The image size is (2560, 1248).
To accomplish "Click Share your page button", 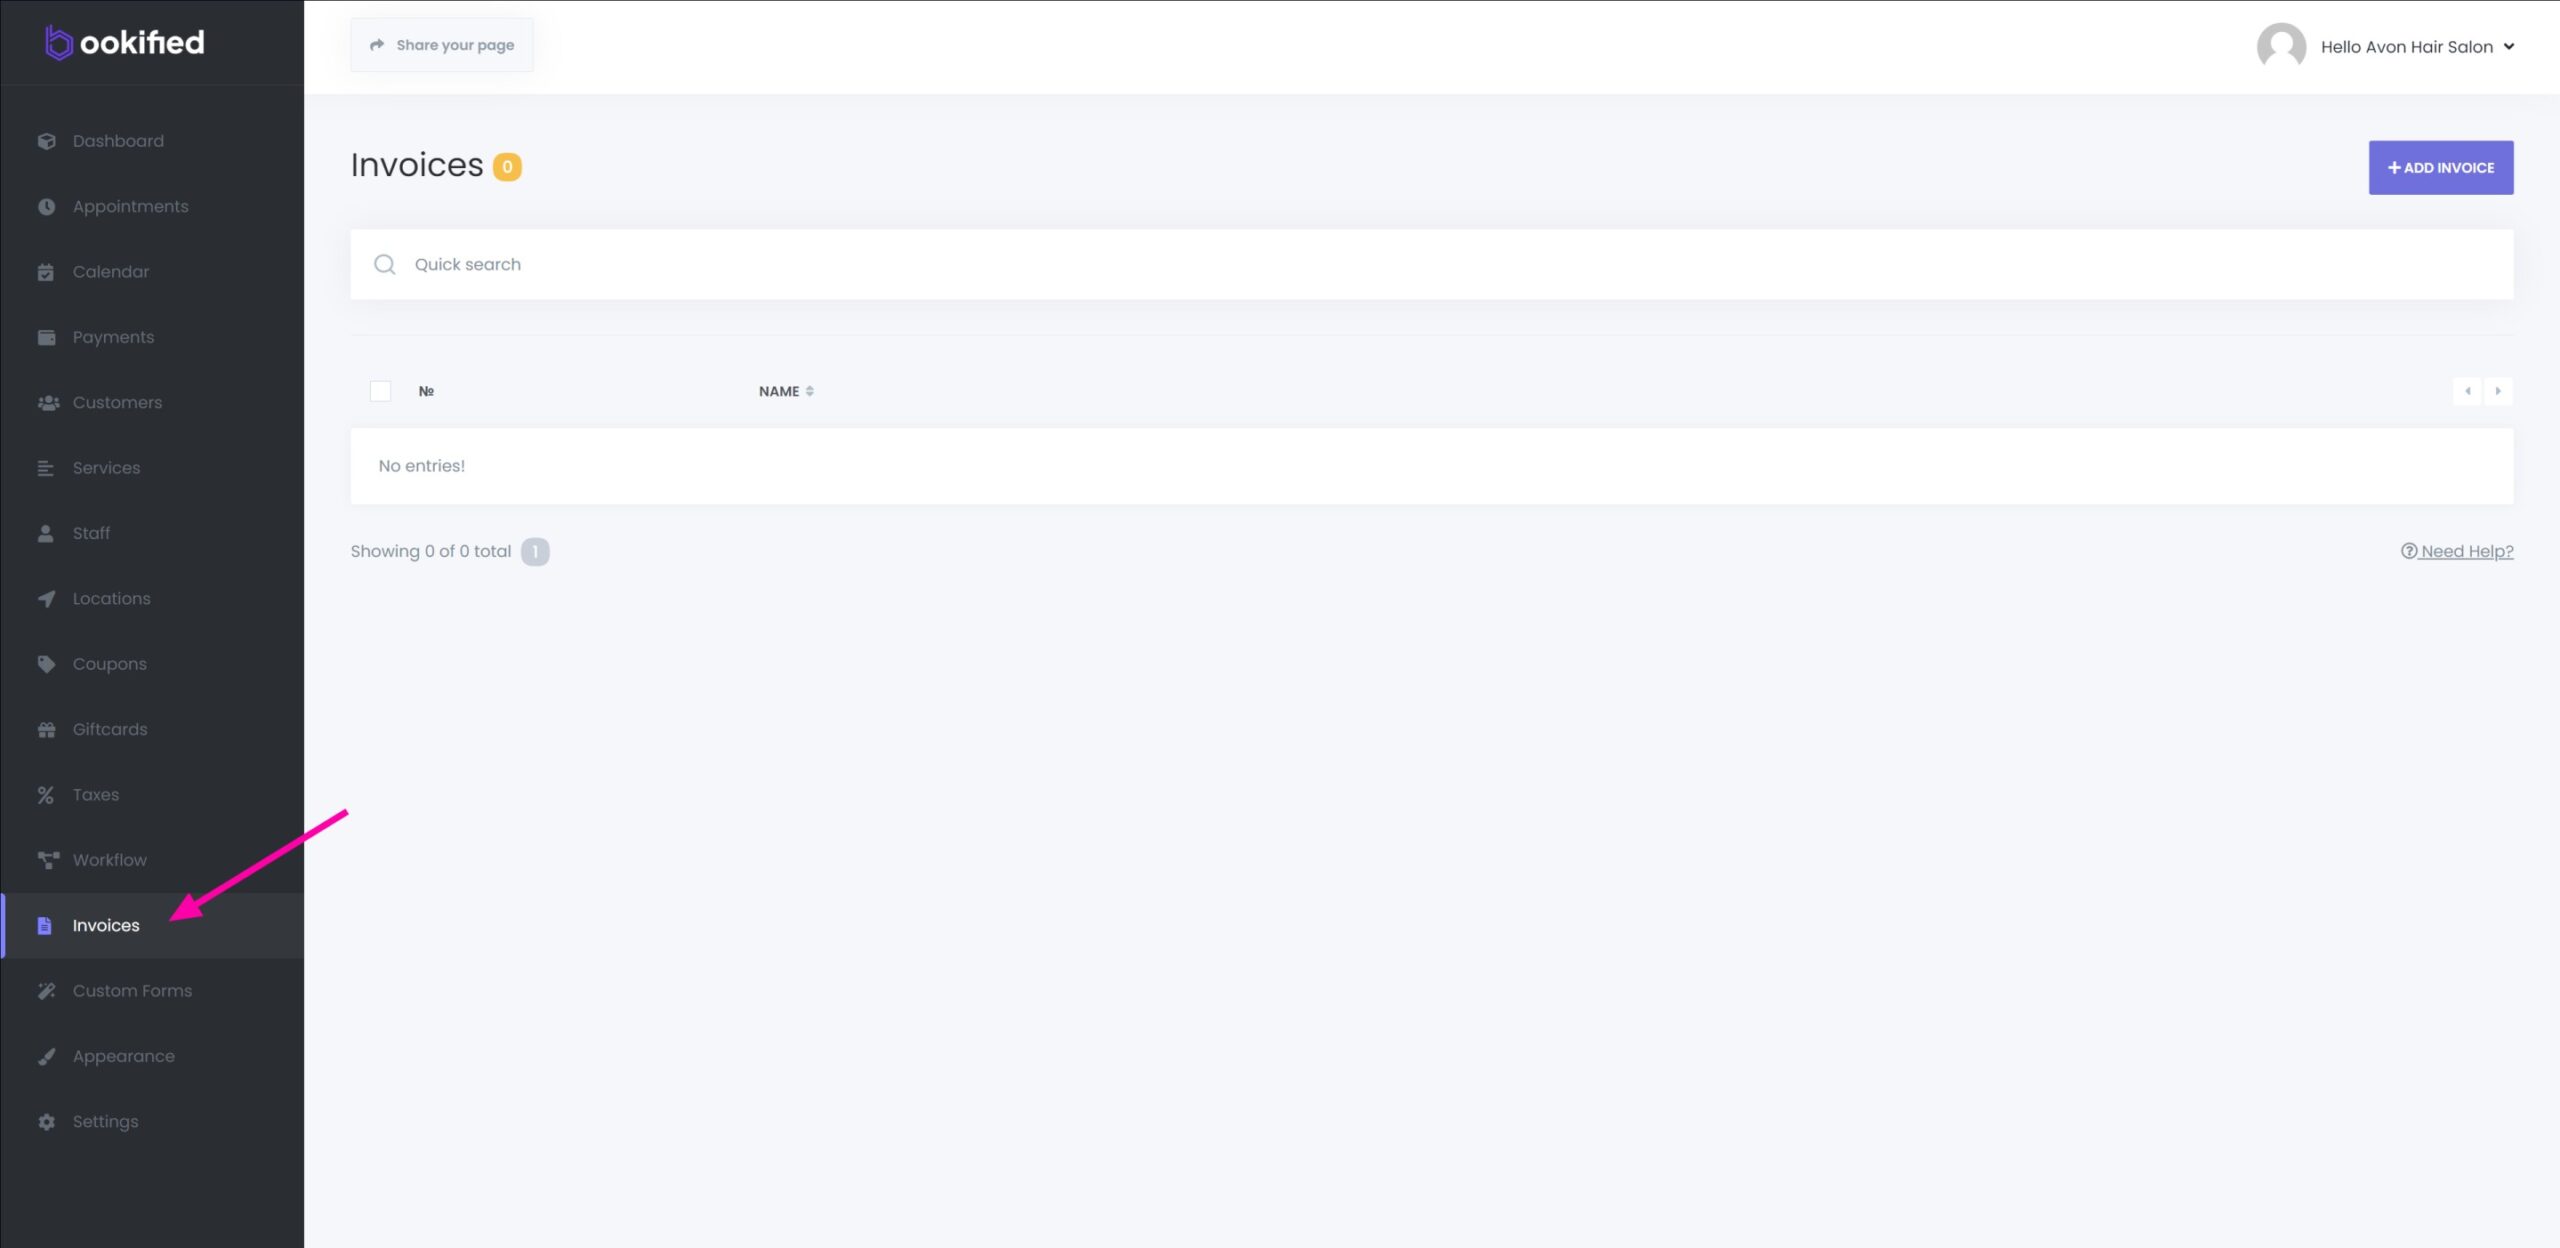I will pos(441,45).
